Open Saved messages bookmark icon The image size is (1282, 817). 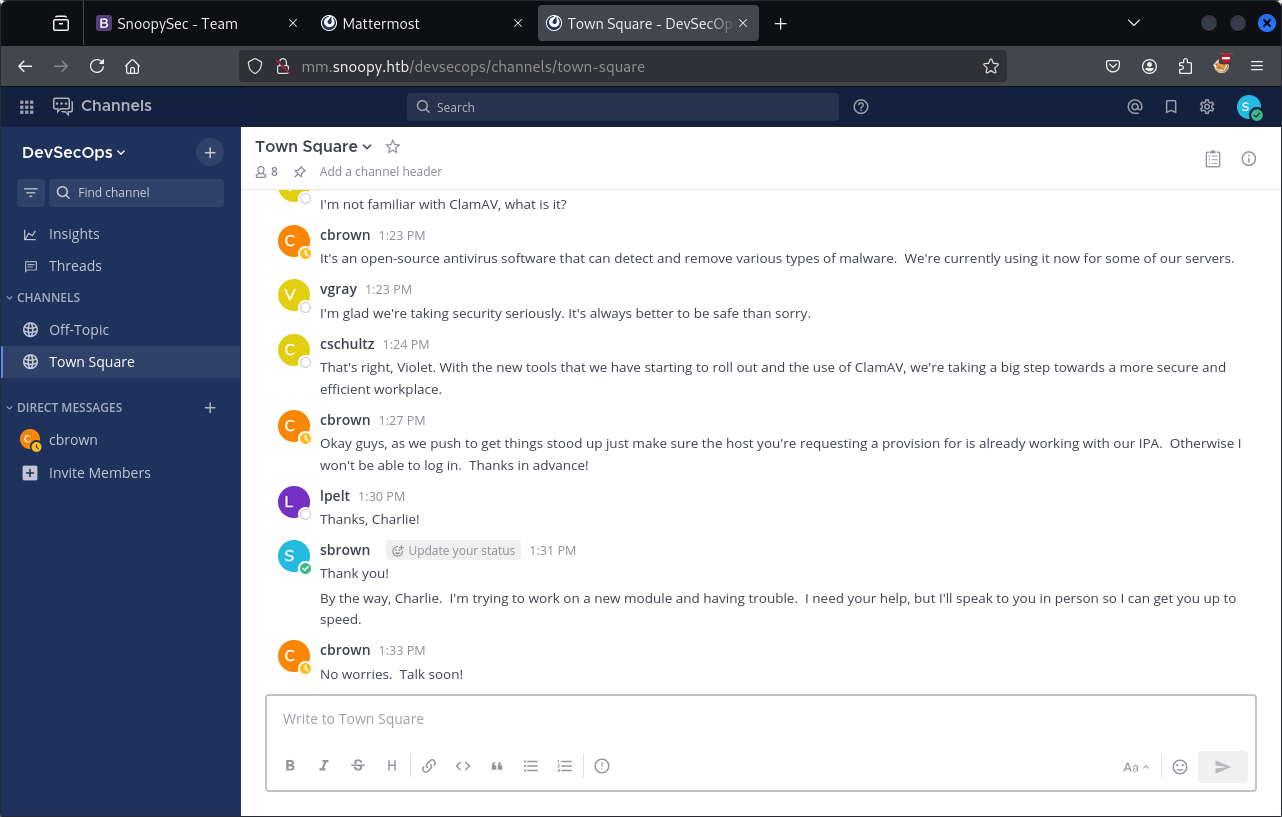click(1171, 107)
